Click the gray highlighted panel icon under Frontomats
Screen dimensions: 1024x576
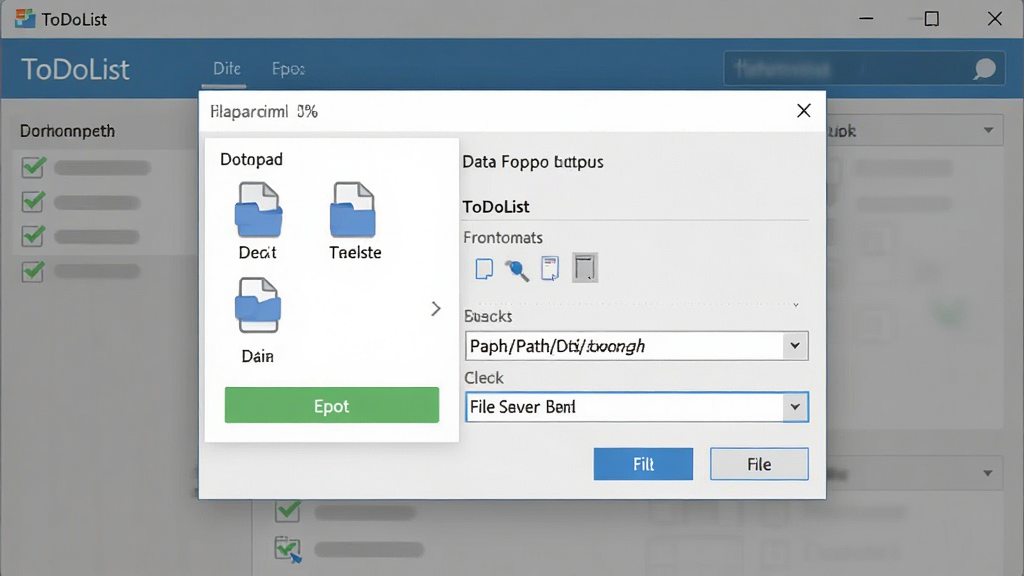click(x=584, y=268)
